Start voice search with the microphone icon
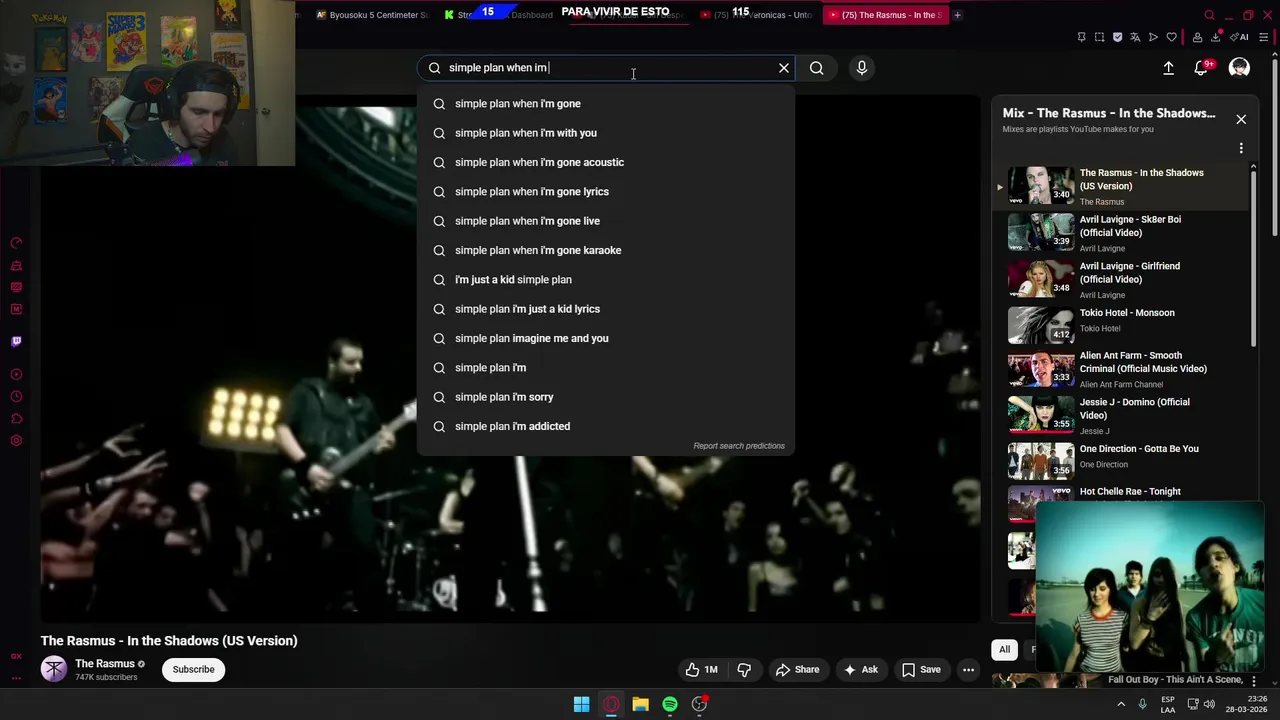 point(862,68)
